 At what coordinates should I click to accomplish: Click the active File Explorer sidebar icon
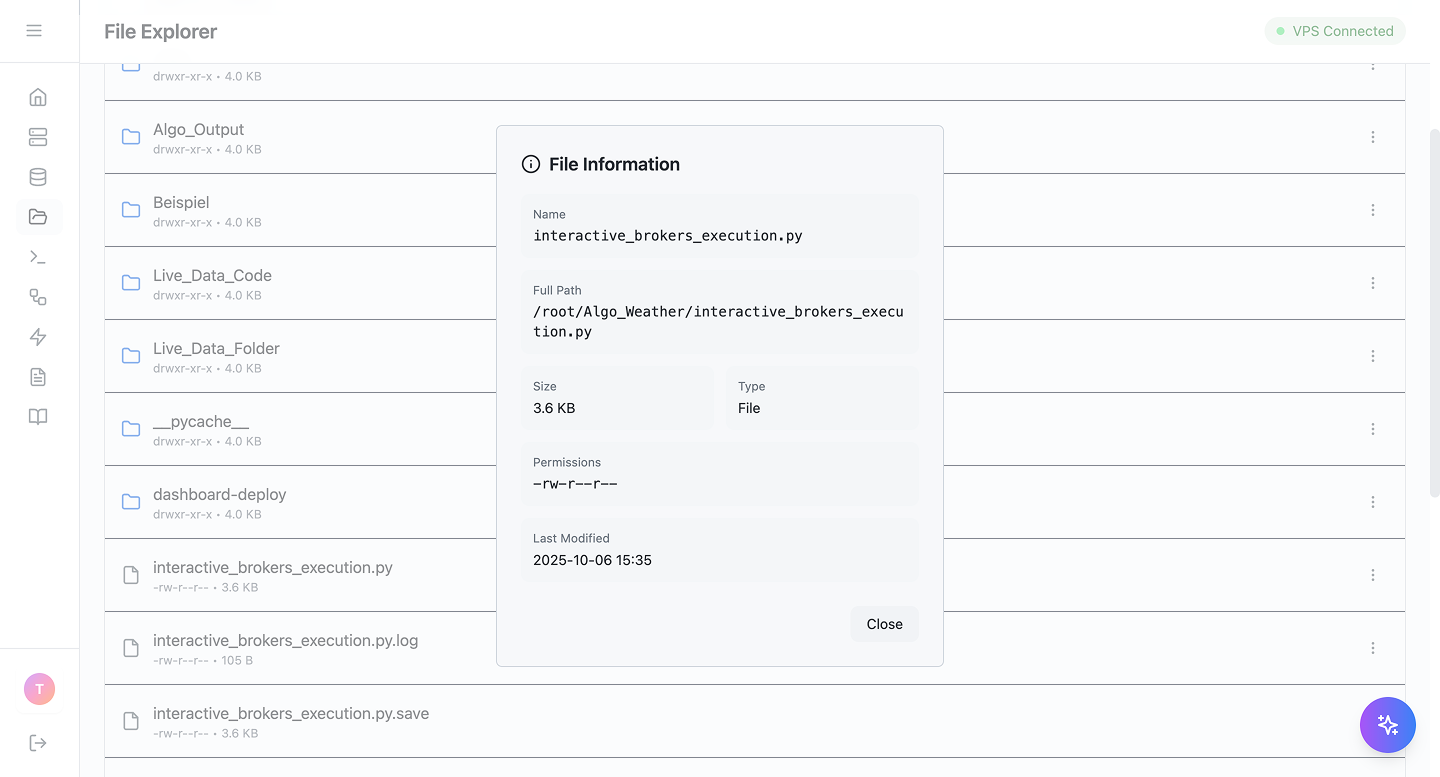tap(37, 217)
